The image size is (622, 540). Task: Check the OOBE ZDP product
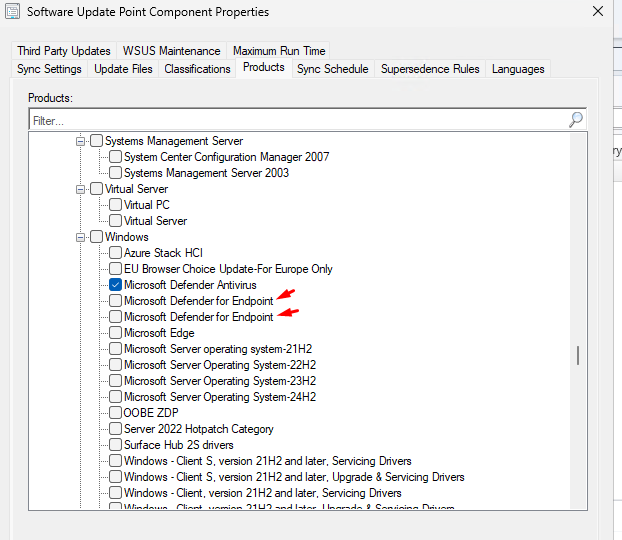[x=115, y=413]
